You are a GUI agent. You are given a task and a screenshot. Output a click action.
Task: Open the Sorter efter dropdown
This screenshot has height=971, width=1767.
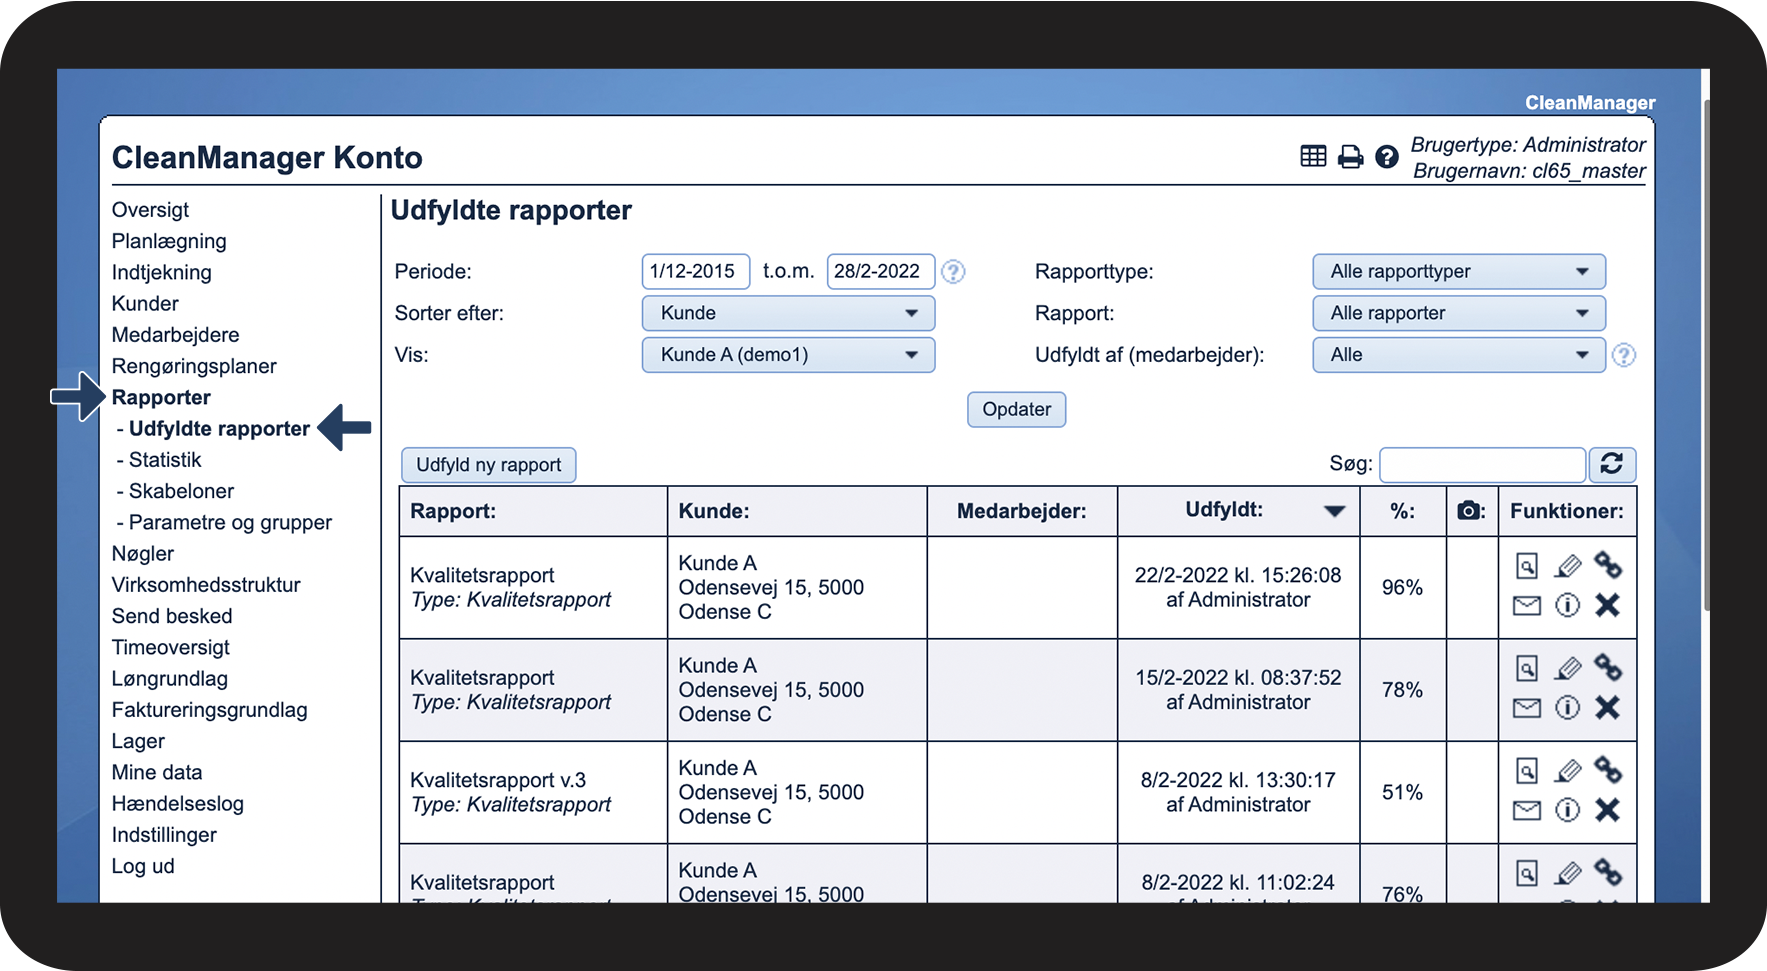tap(788, 313)
